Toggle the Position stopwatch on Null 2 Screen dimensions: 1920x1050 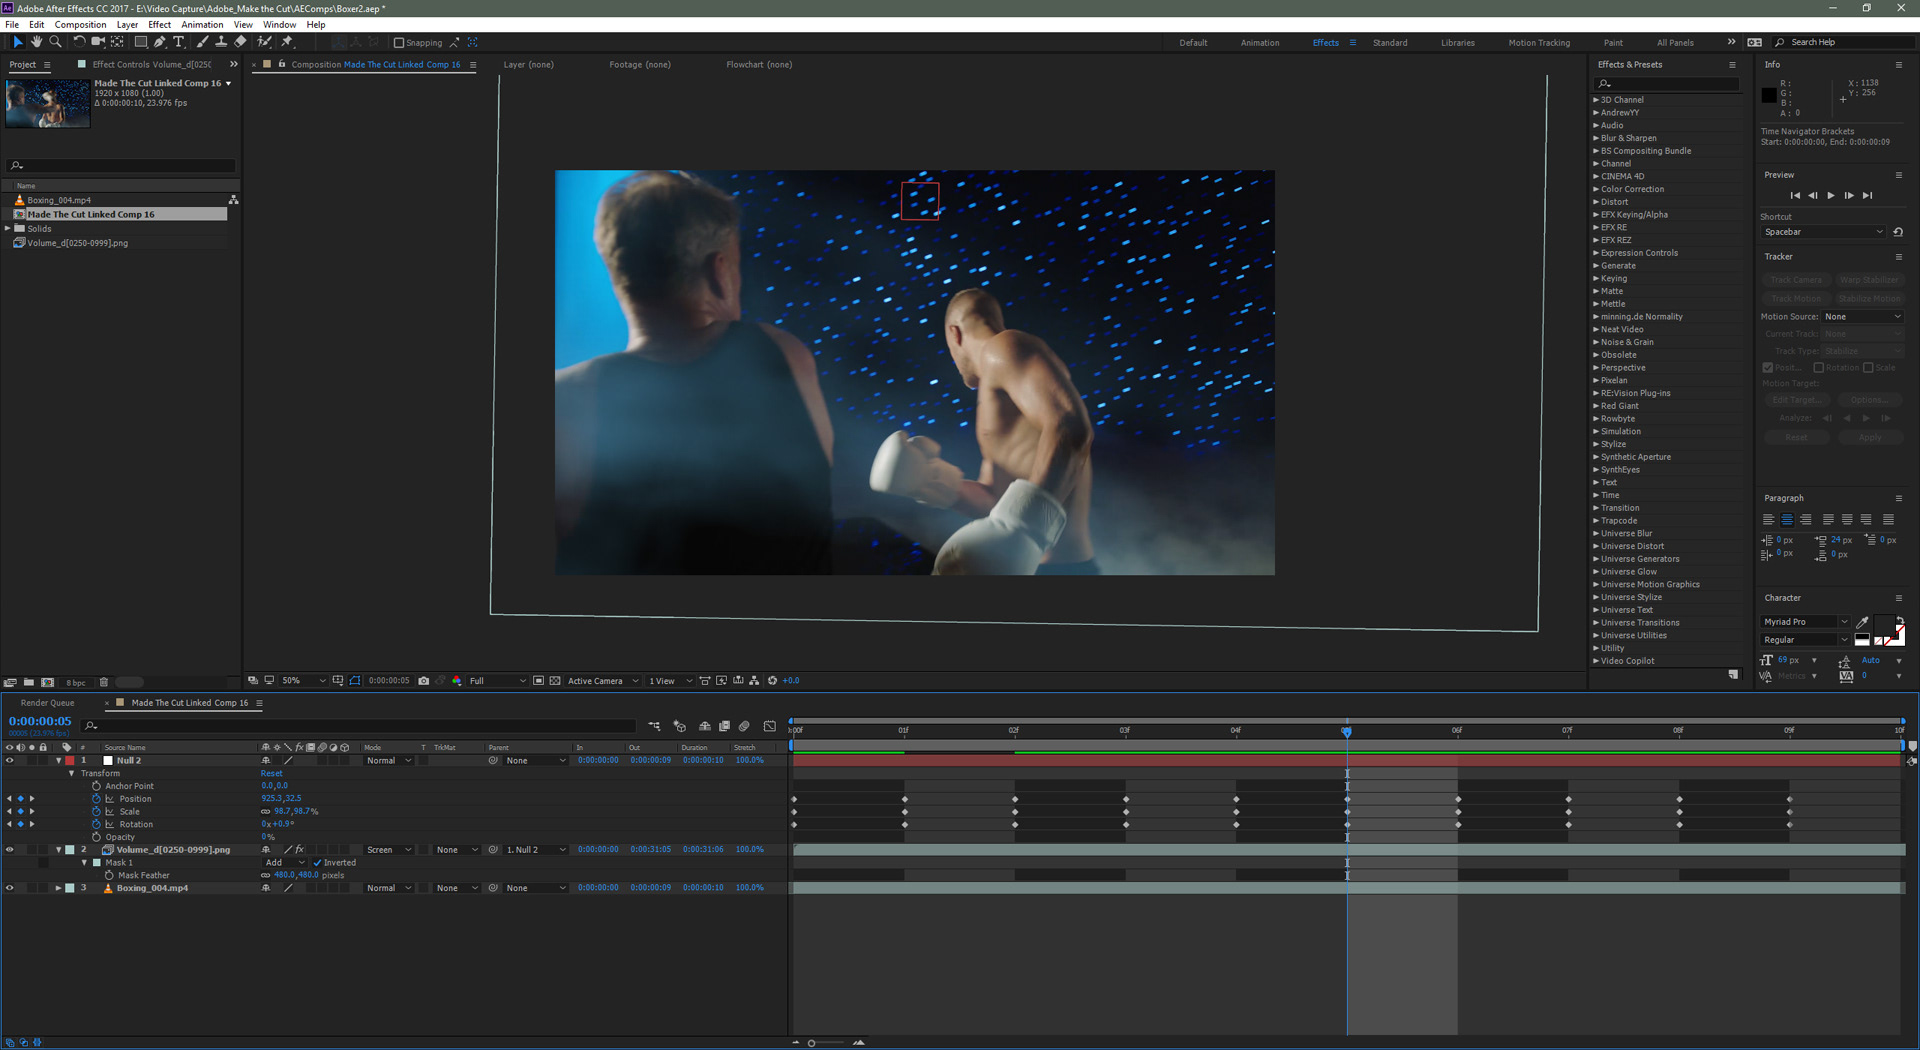(96, 799)
